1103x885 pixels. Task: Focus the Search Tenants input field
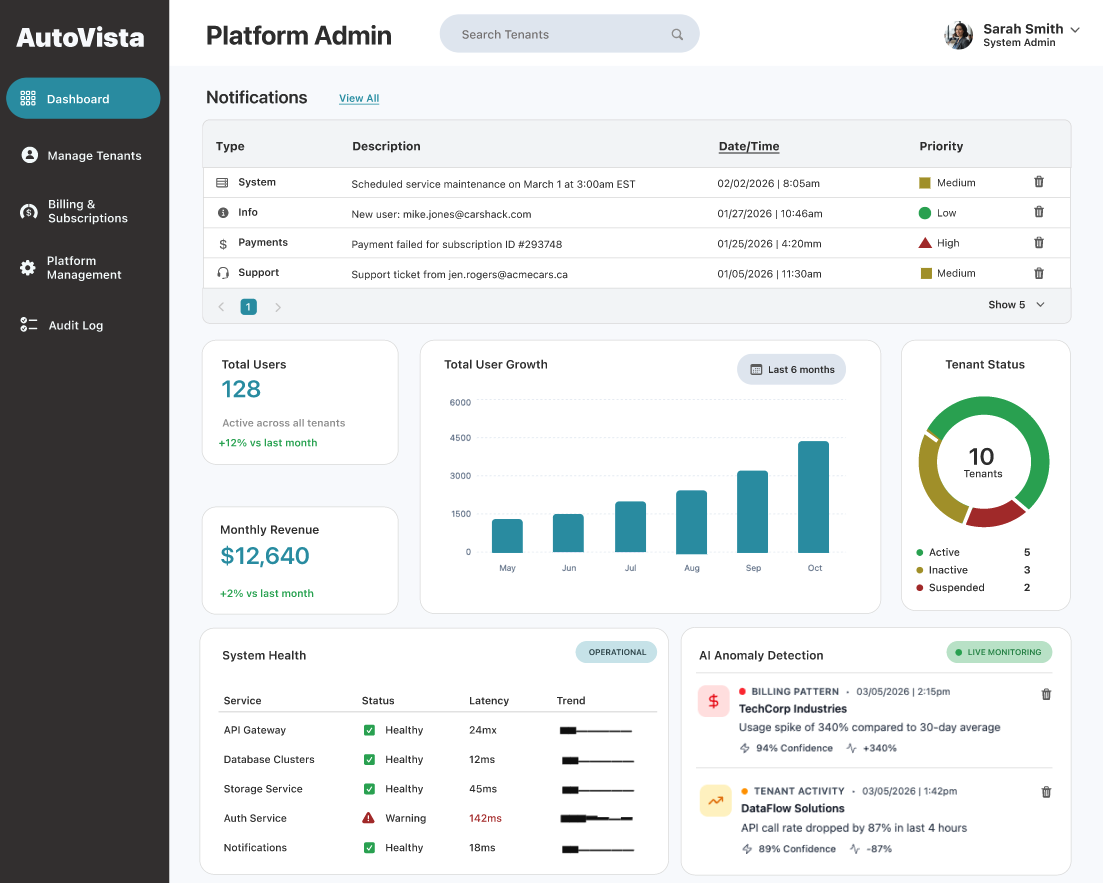tap(555, 34)
